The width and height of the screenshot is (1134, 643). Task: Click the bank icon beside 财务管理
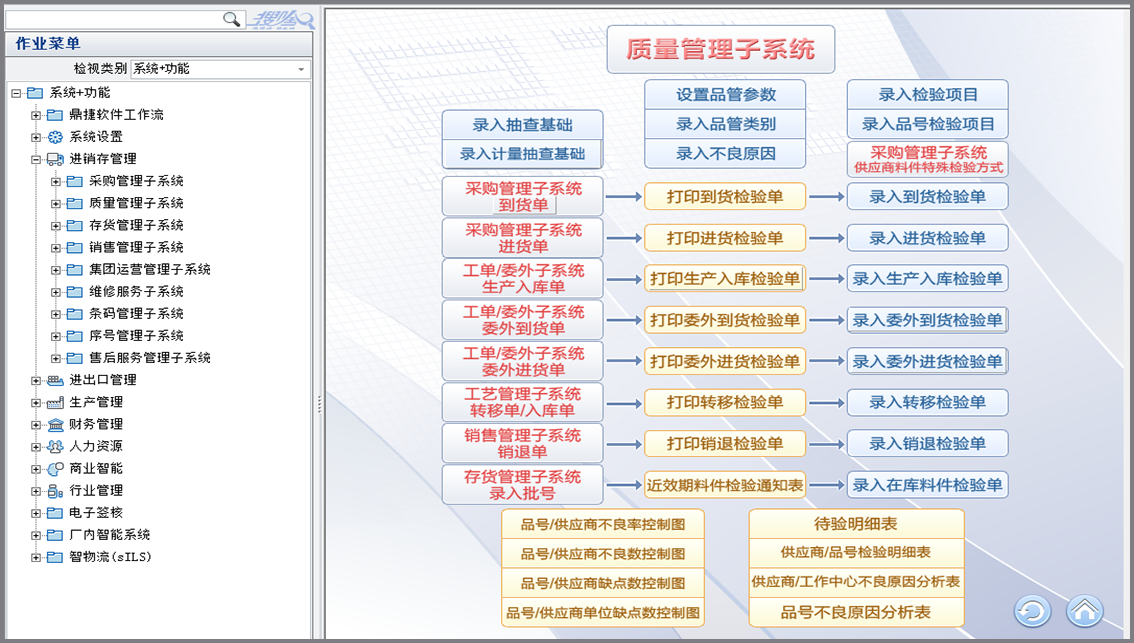click(x=55, y=424)
